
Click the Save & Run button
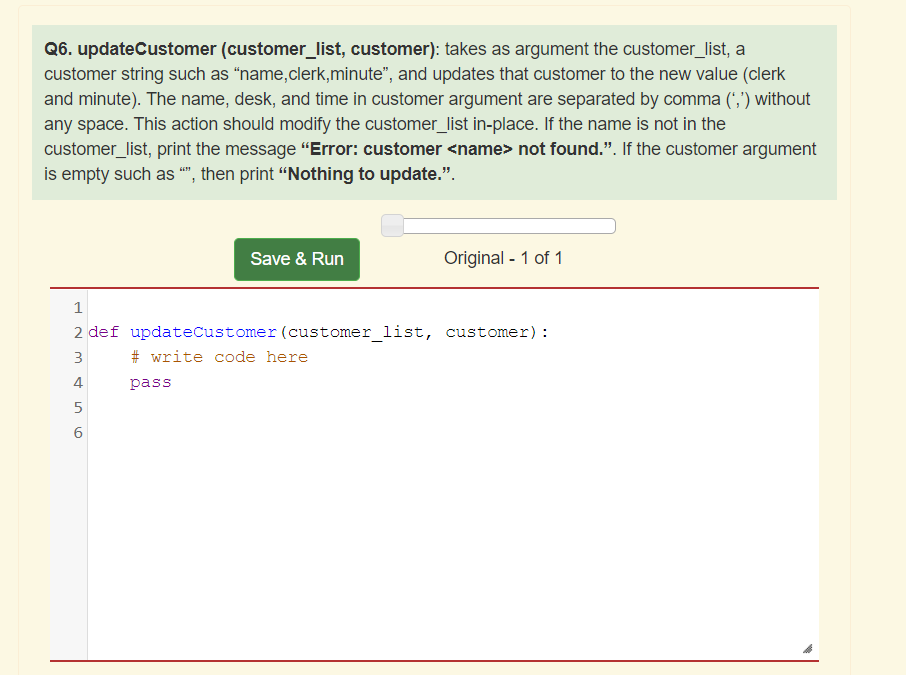click(x=296, y=258)
